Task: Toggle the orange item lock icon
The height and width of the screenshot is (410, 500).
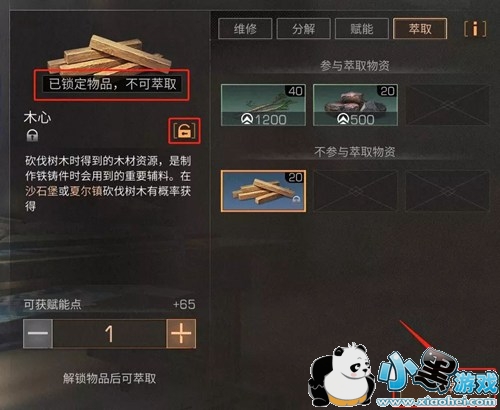Action: tap(184, 131)
